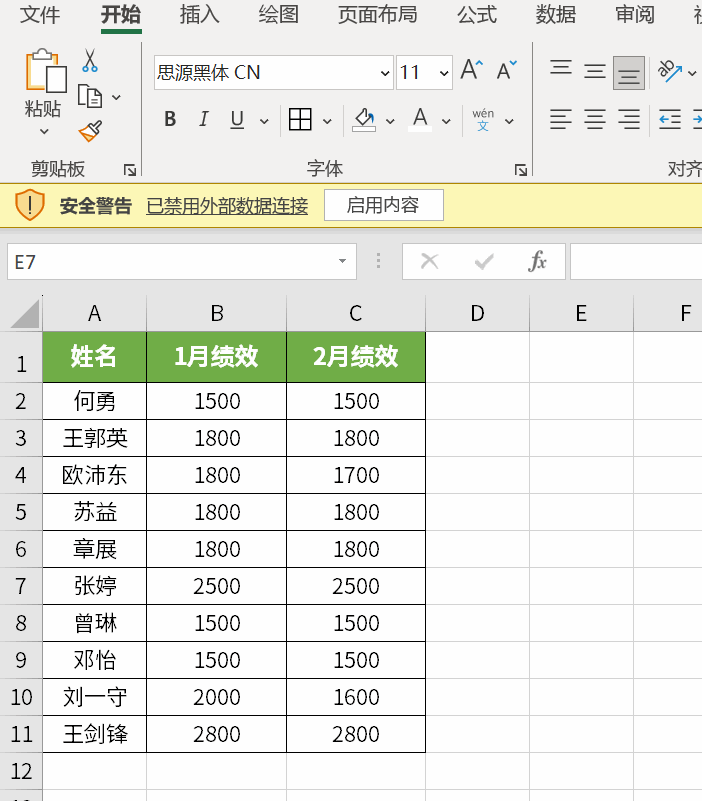
Task: Expand phonetic guide options arrow
Action: pos(509,121)
